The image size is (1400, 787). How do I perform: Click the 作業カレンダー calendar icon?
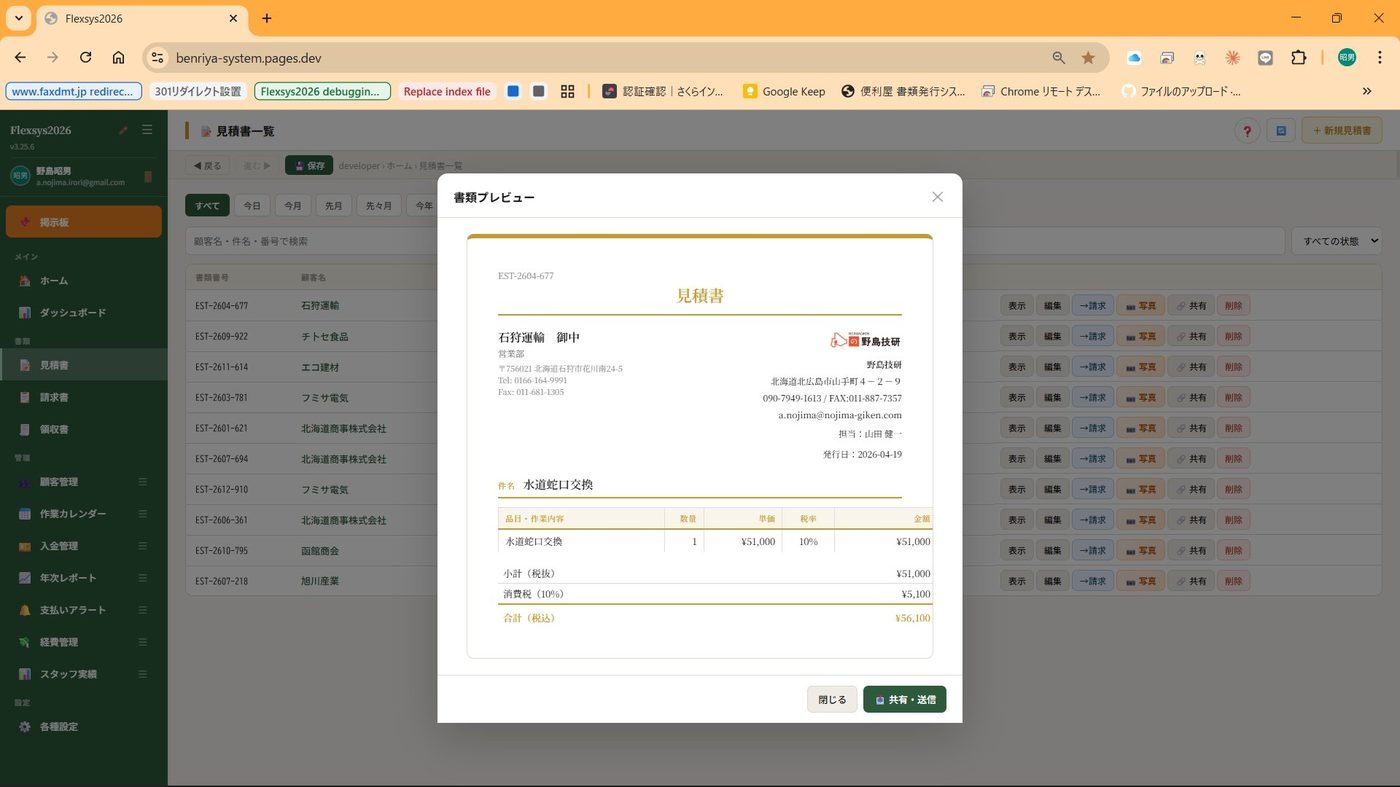coord(25,514)
